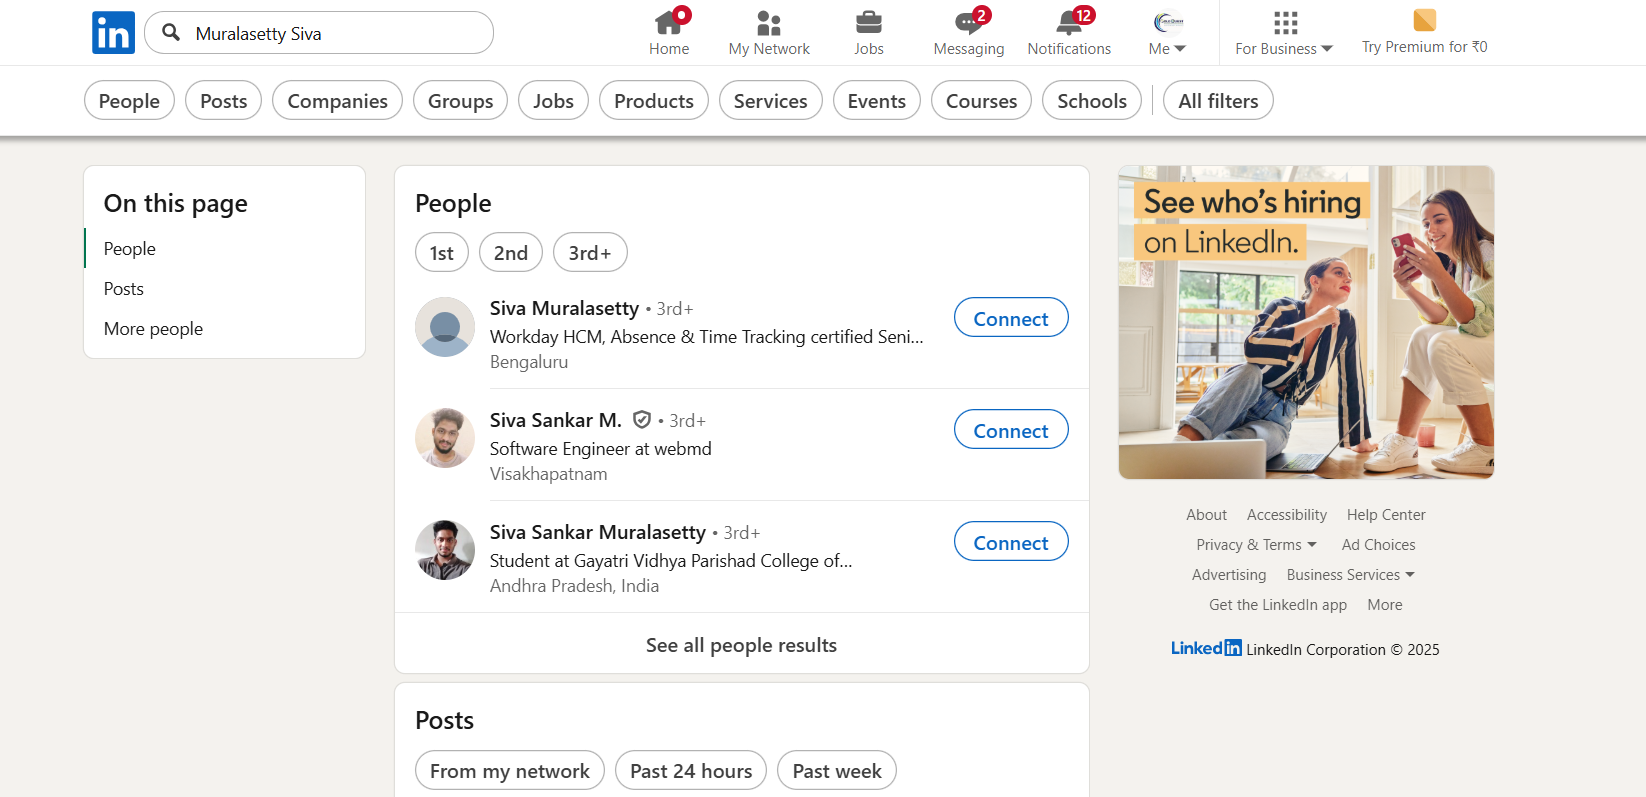Toggle the 1st connections filter
Screen dimensions: 1646x797
tap(441, 253)
